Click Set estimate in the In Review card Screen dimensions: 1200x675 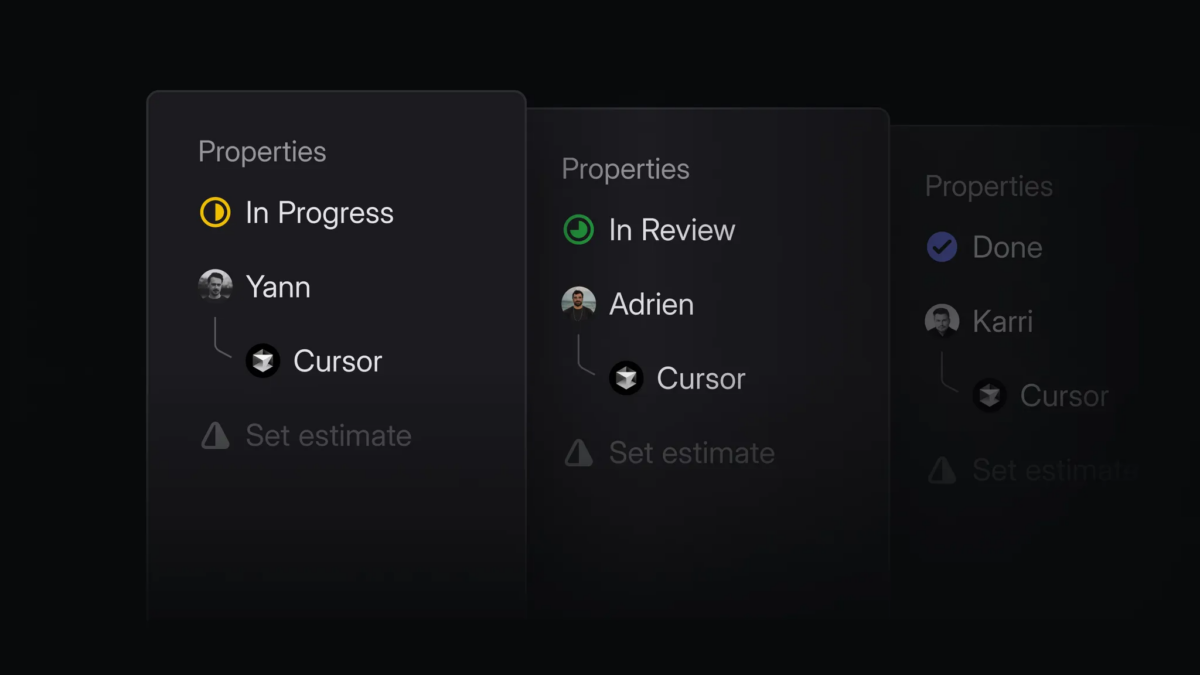(692, 452)
